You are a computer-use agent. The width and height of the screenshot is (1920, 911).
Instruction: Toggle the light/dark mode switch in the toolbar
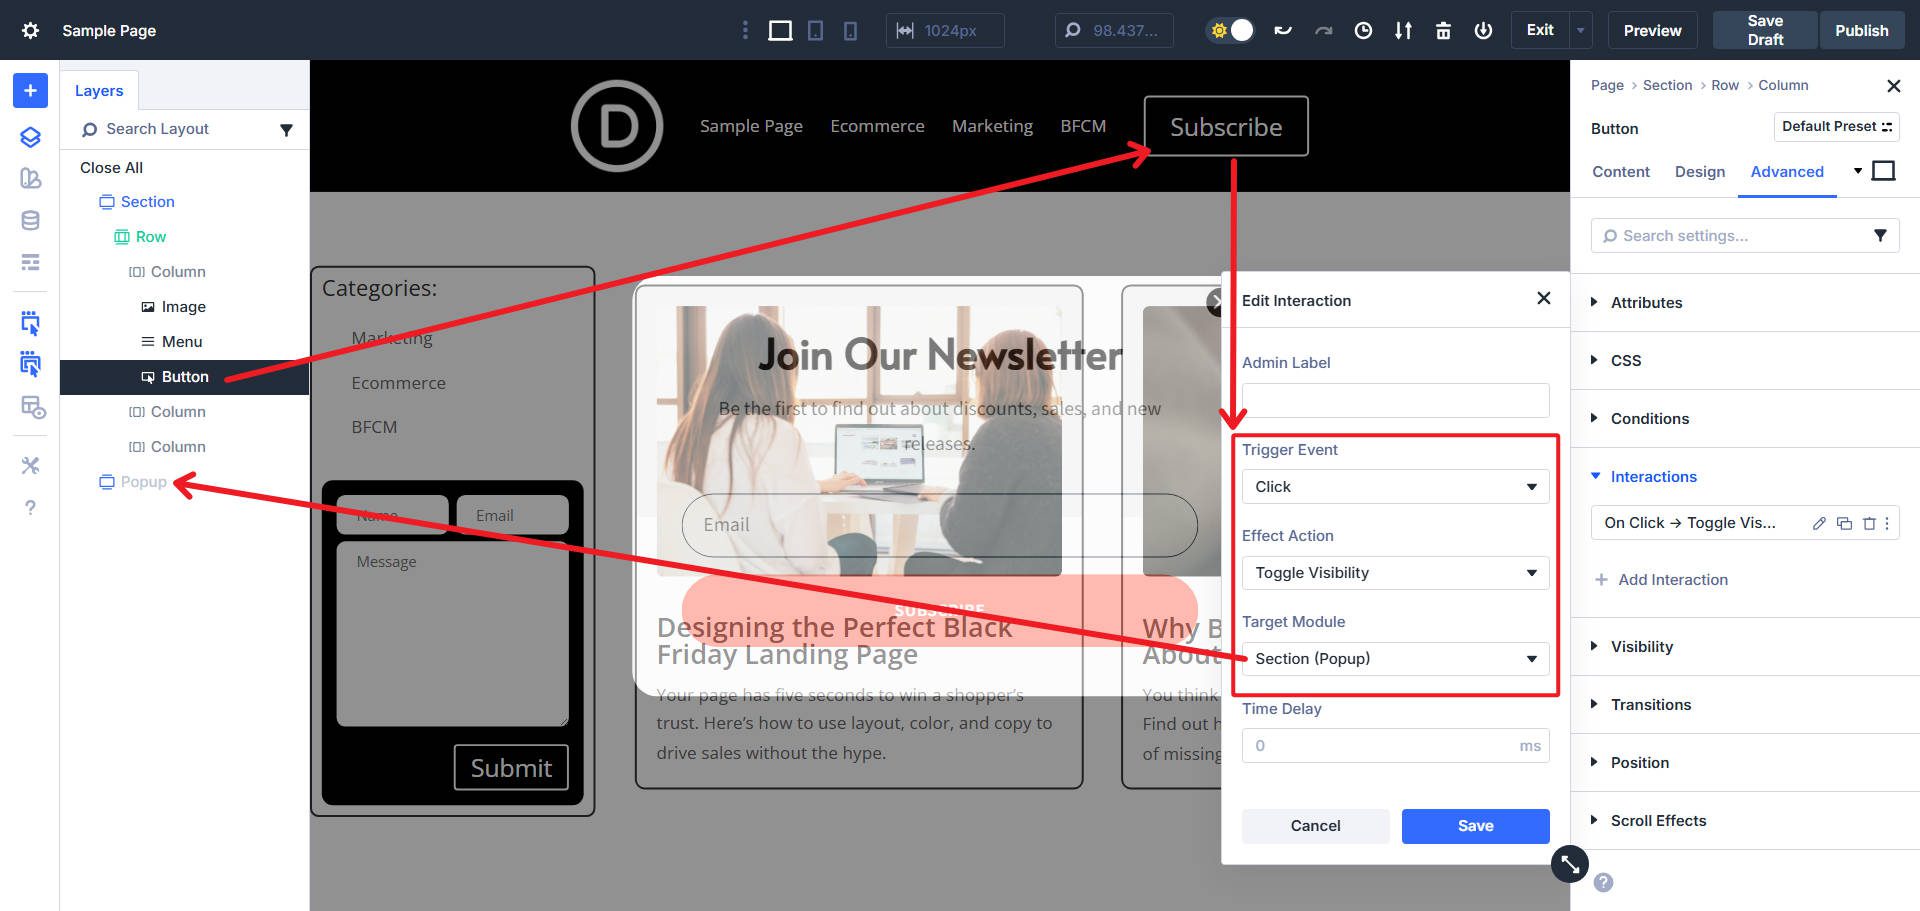pyautogui.click(x=1229, y=30)
